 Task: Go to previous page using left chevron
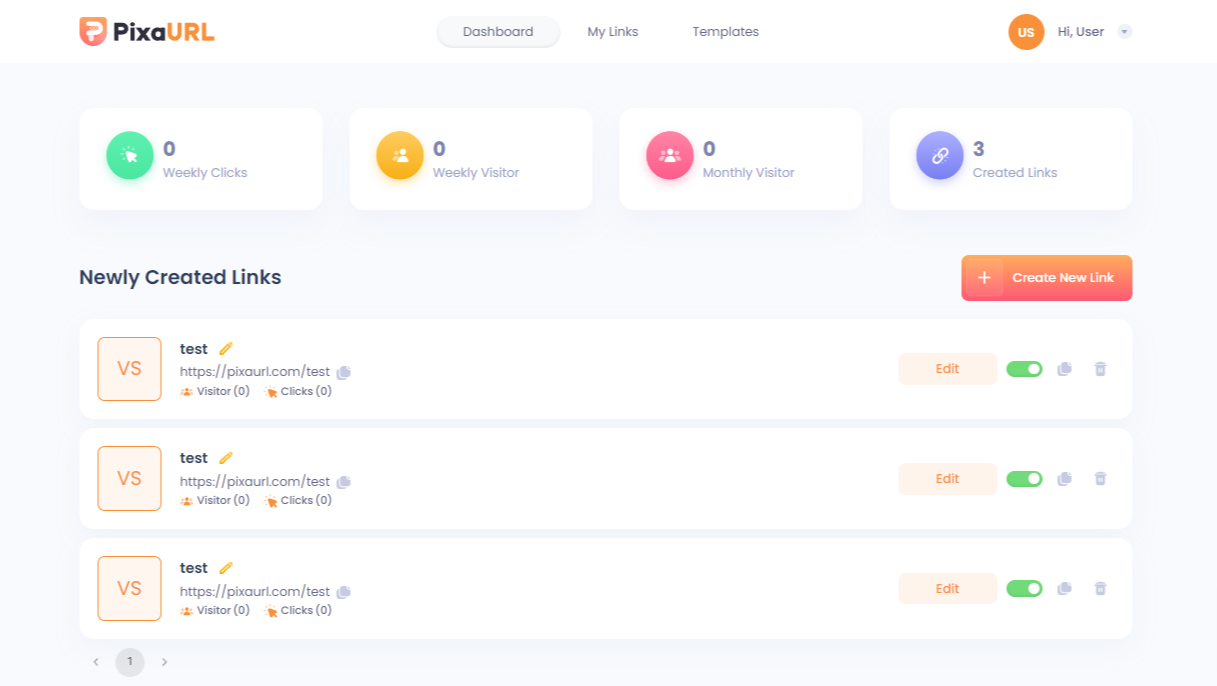pos(96,662)
